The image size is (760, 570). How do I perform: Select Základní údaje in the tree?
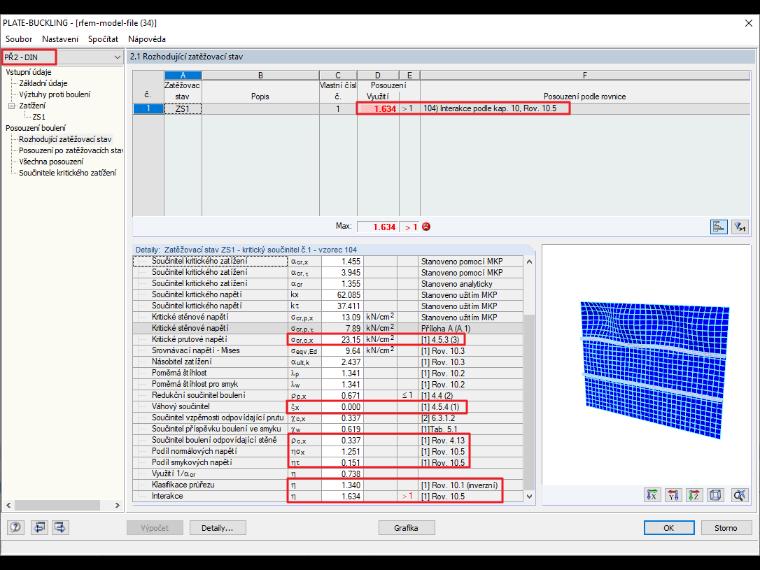click(x=43, y=83)
